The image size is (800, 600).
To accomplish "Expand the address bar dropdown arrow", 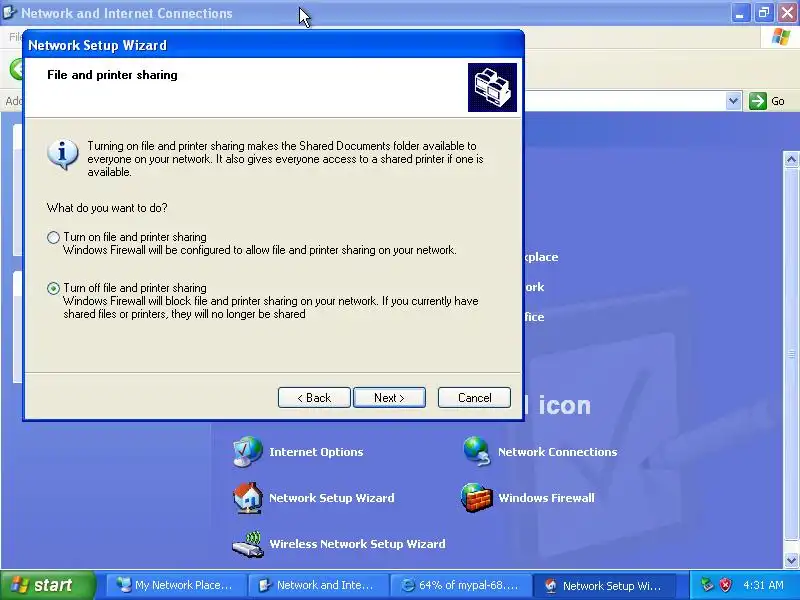I will click(733, 101).
